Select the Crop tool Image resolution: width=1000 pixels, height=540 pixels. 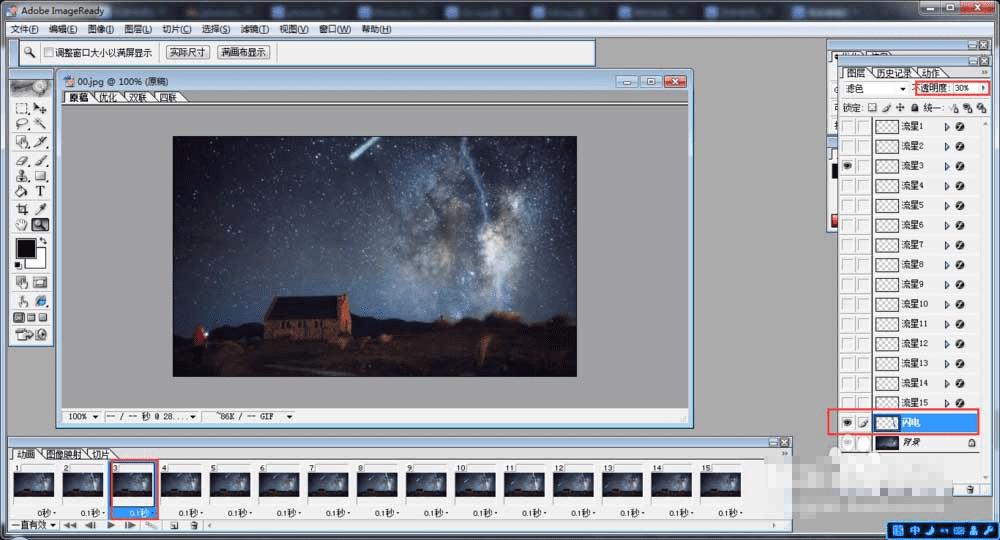[22, 209]
